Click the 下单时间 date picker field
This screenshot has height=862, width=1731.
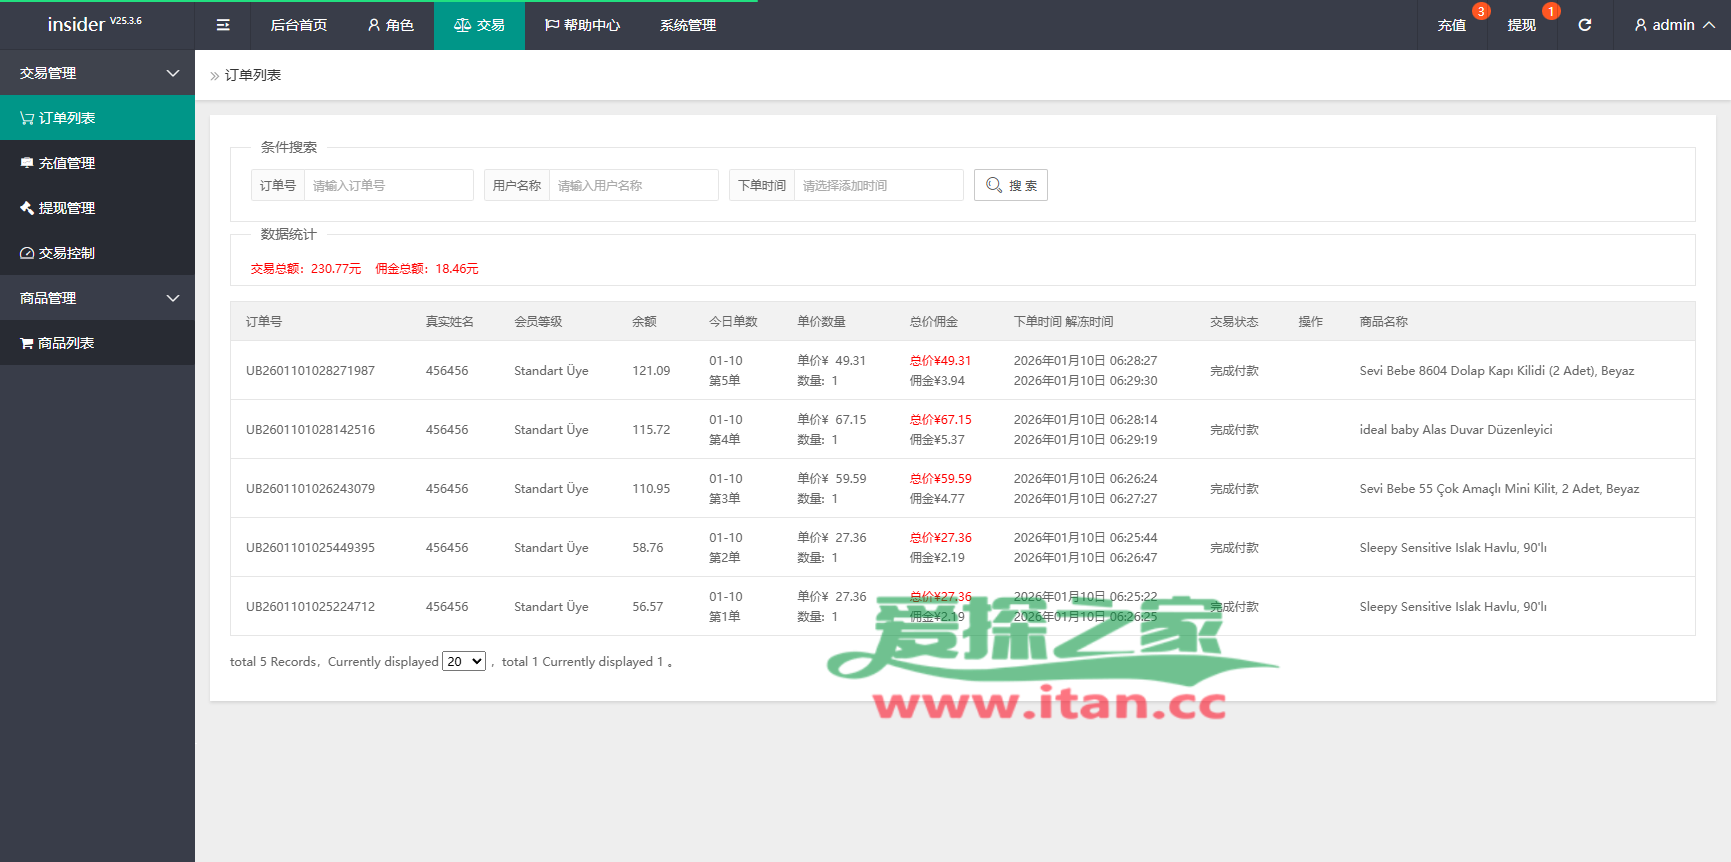pyautogui.click(x=877, y=185)
